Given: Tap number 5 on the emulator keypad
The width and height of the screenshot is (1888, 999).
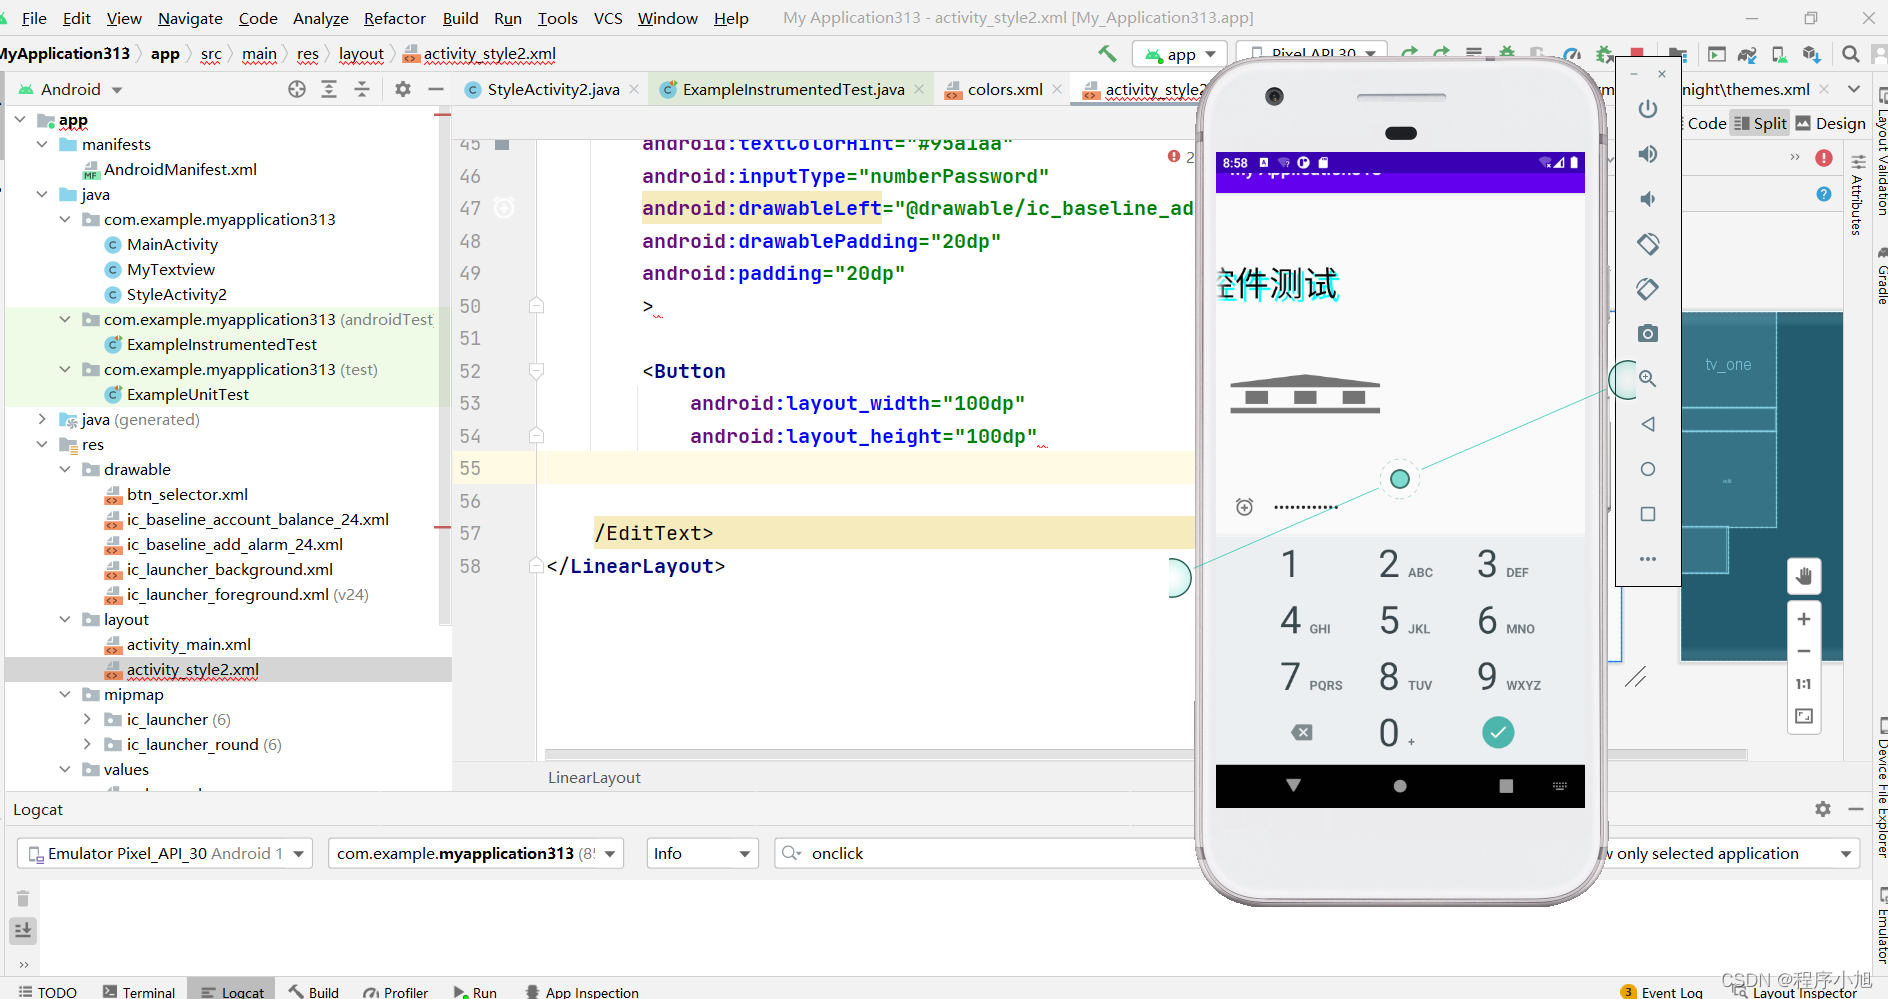Looking at the screenshot, I should point(1403,621).
